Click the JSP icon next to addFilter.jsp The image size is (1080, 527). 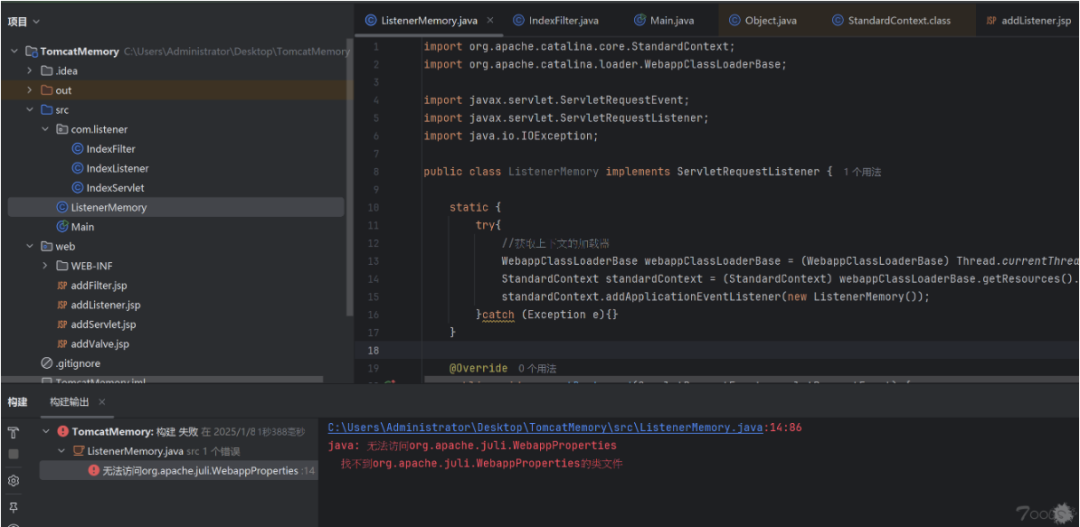pyautogui.click(x=62, y=286)
